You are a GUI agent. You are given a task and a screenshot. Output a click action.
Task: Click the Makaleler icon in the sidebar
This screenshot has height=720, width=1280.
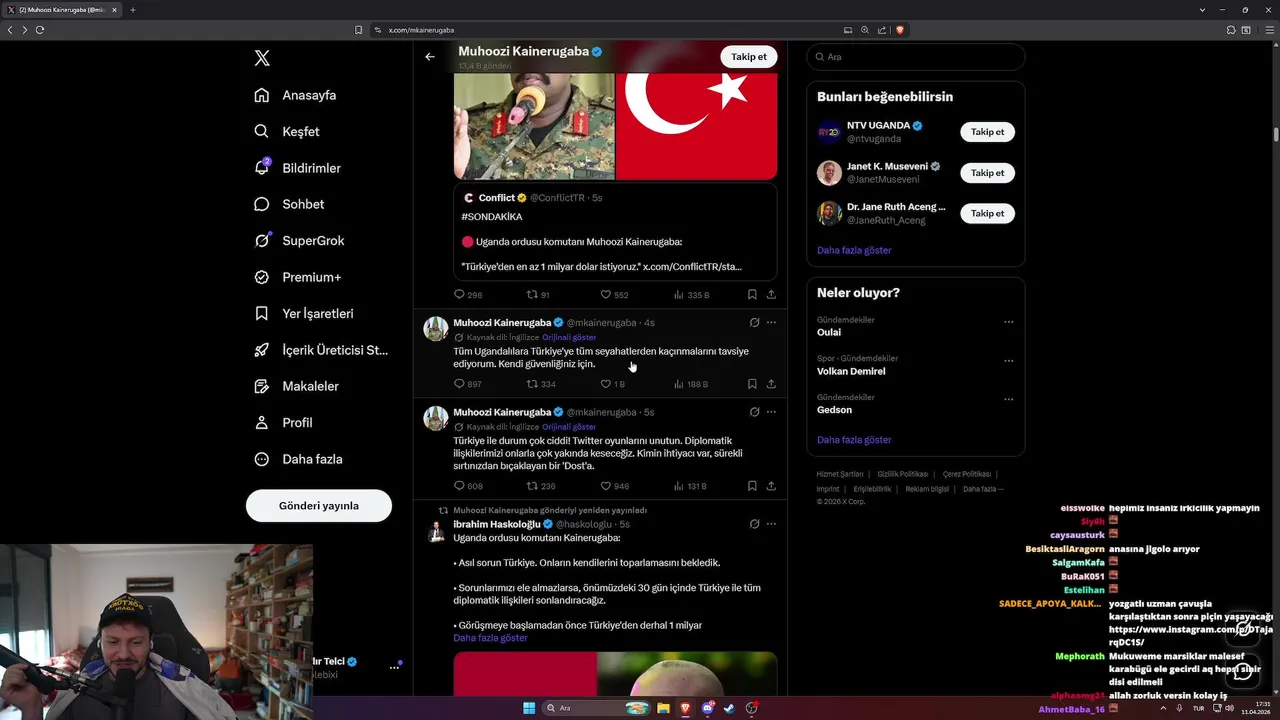[262, 386]
